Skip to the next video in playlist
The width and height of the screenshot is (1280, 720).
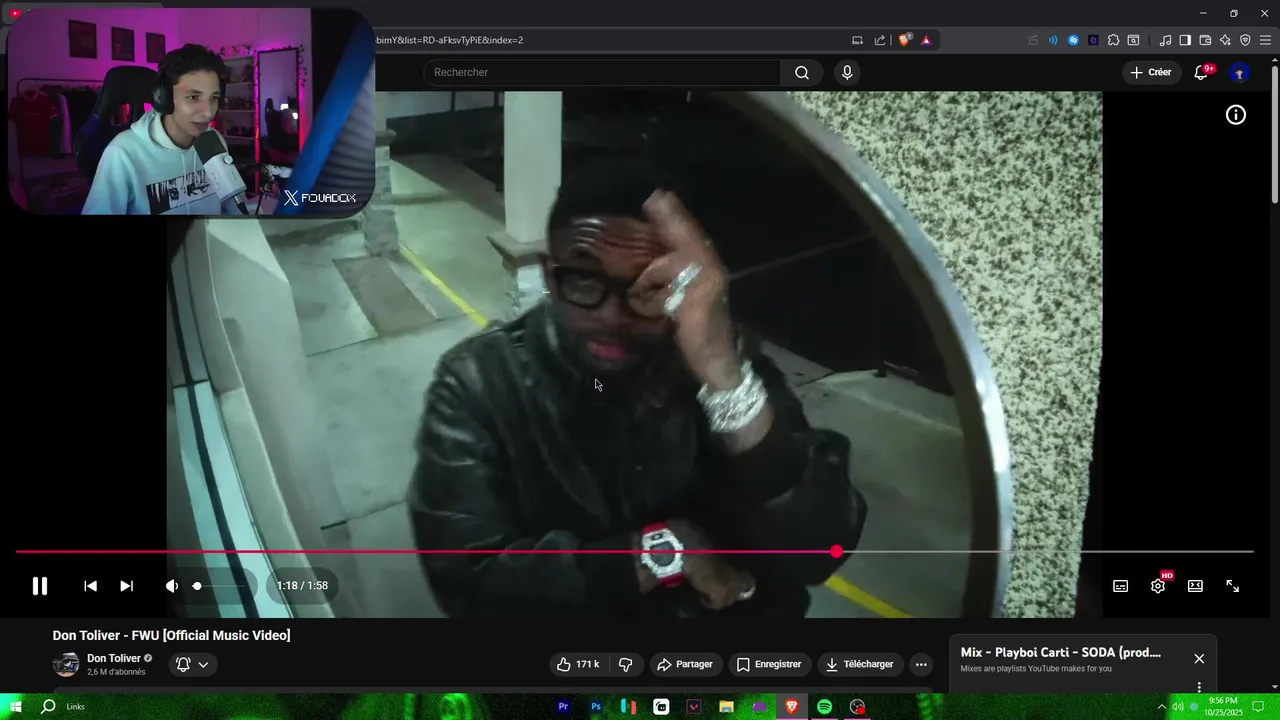(x=126, y=586)
